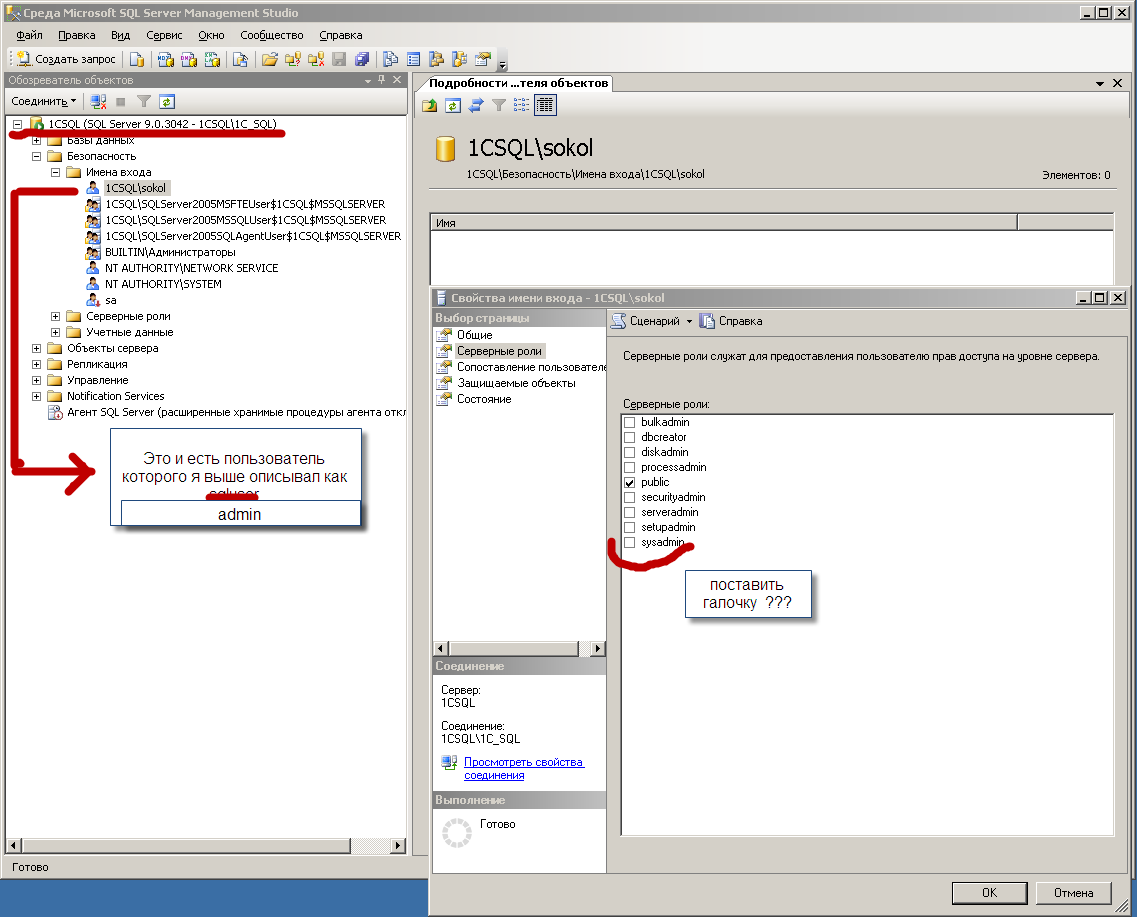Viewport: 1137px width, 917px height.
Task: Click the page list horizontal scrollbar
Action: click(x=519, y=649)
